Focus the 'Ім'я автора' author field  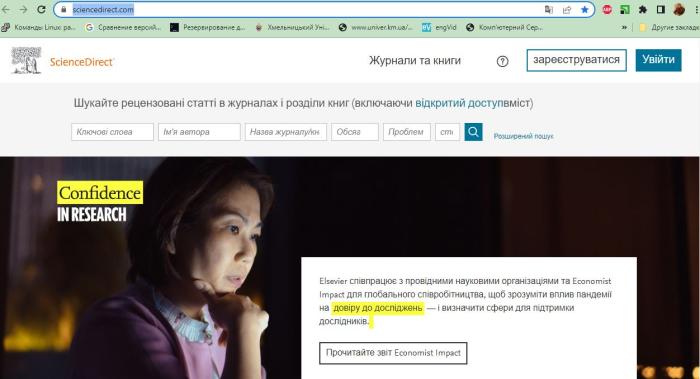(x=199, y=132)
